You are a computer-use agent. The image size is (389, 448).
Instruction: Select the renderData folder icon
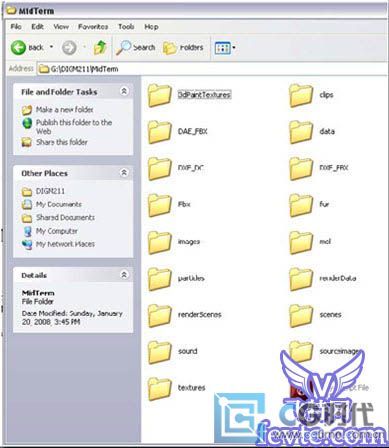301,279
